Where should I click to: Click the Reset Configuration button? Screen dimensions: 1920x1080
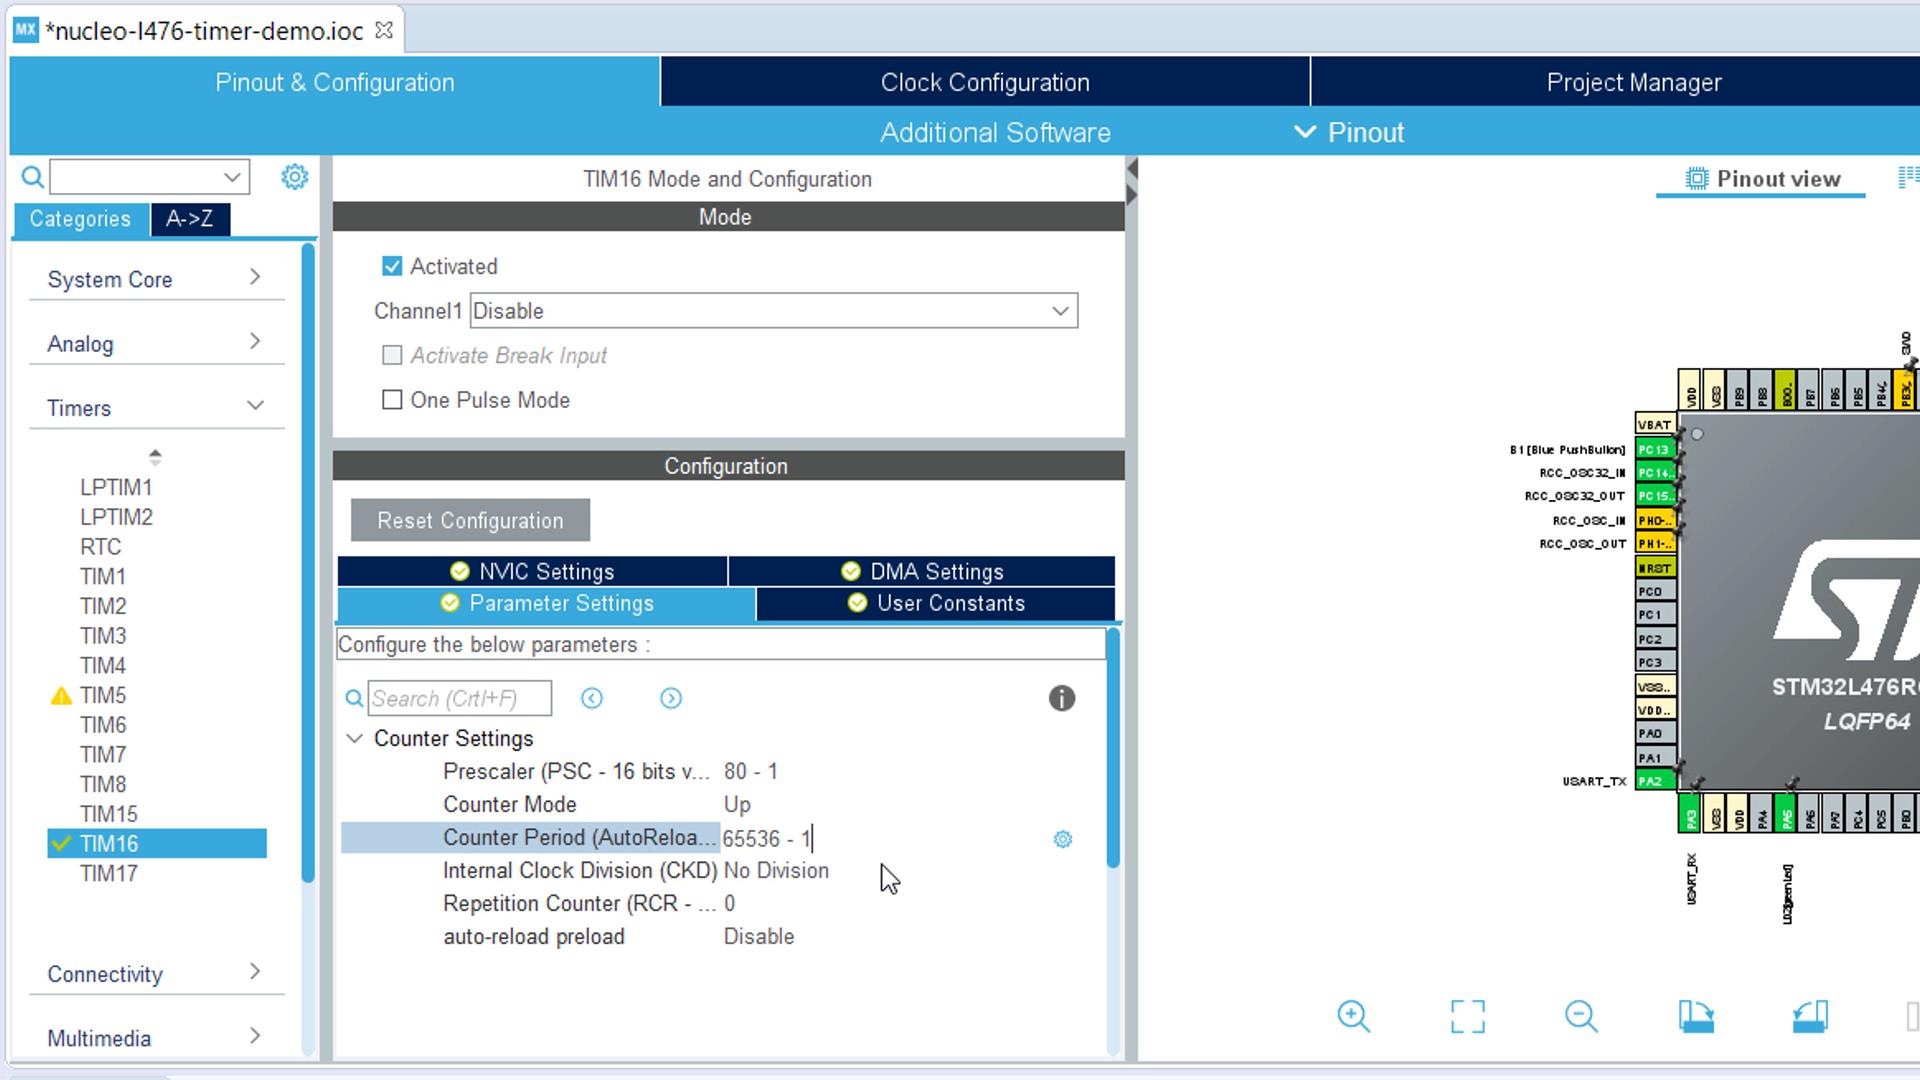[470, 520]
